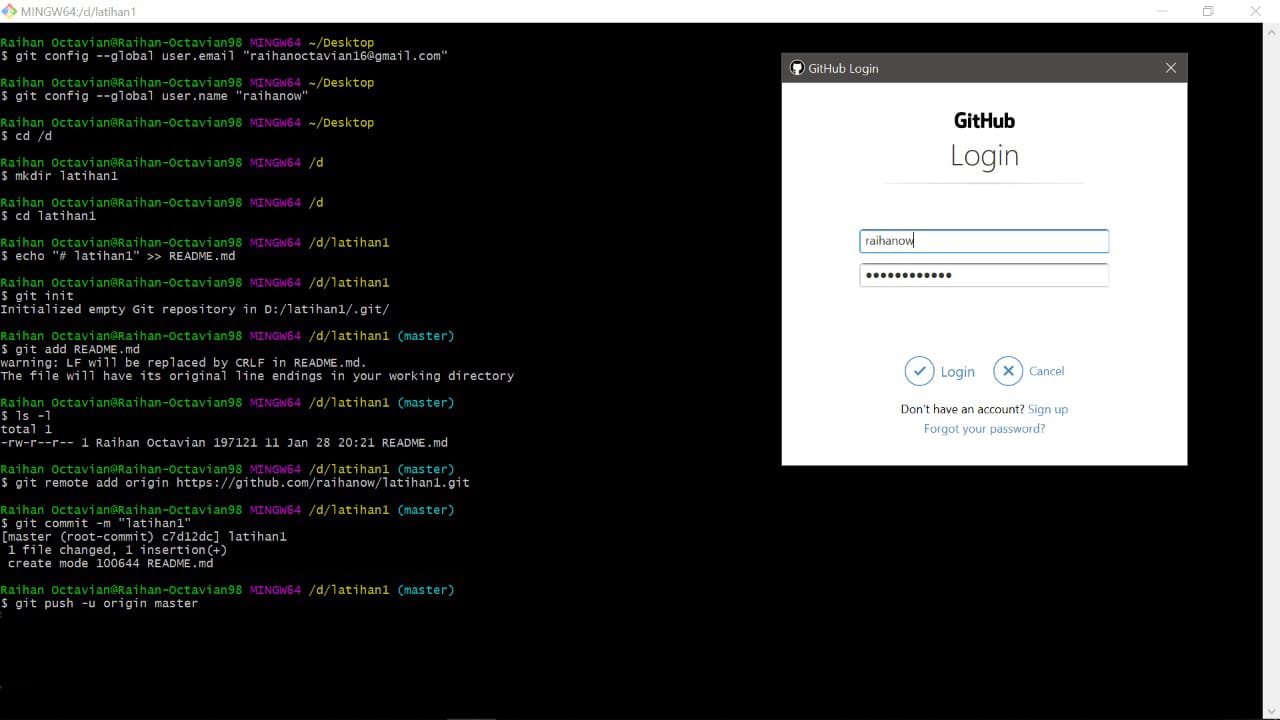Open the Sign up link
This screenshot has height=720, width=1280.
(1048, 409)
